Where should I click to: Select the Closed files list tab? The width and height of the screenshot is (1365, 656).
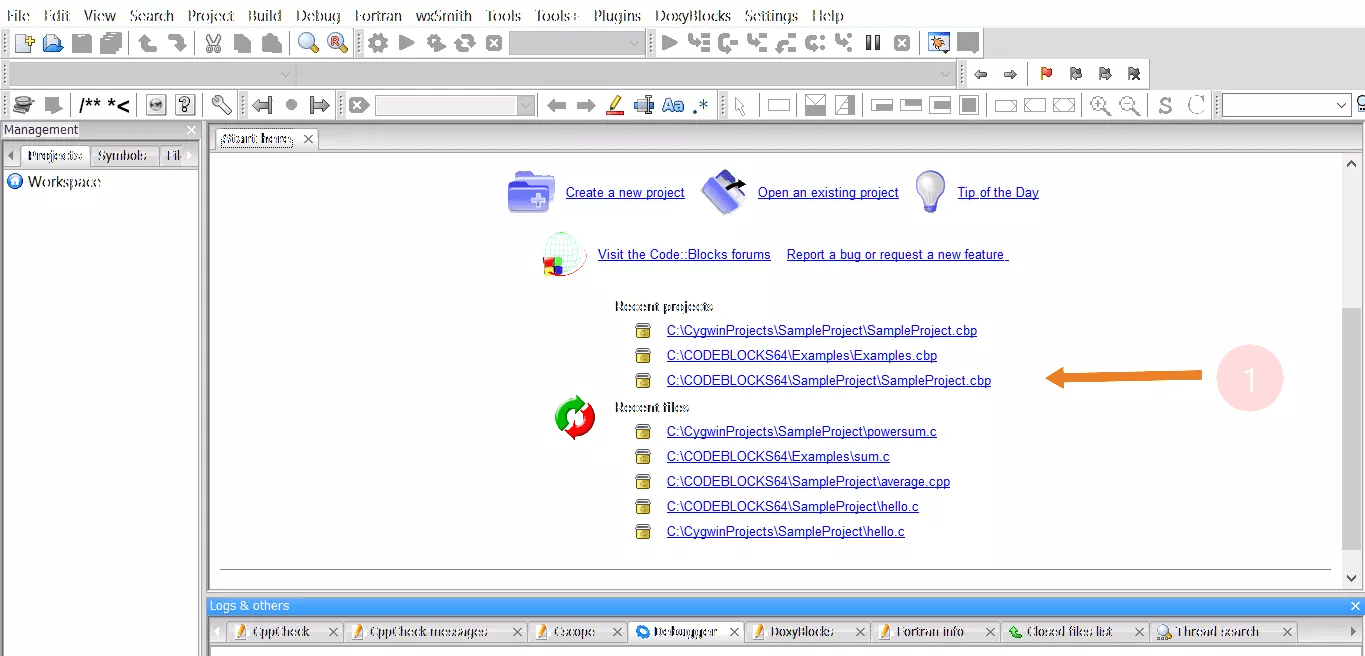[x=1074, y=631]
